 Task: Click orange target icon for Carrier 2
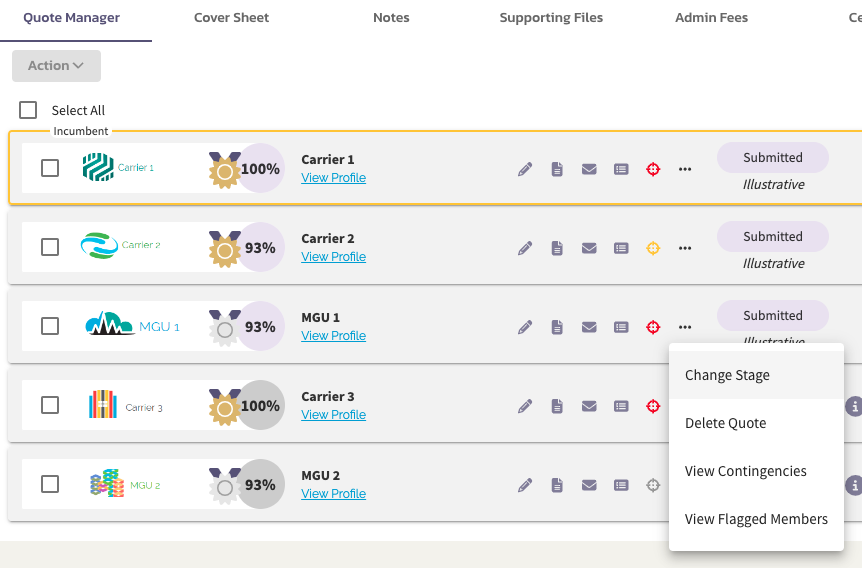pos(653,248)
